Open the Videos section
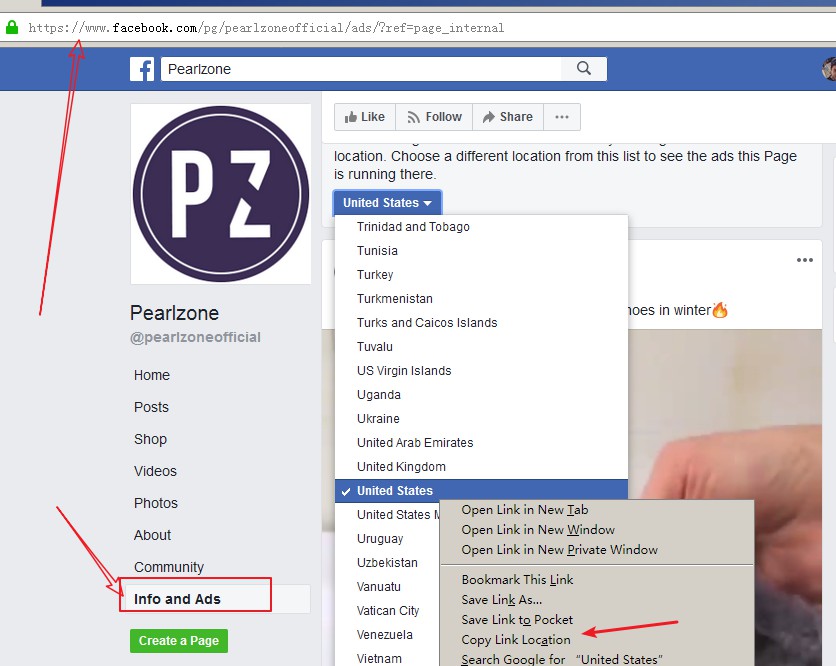 point(155,471)
